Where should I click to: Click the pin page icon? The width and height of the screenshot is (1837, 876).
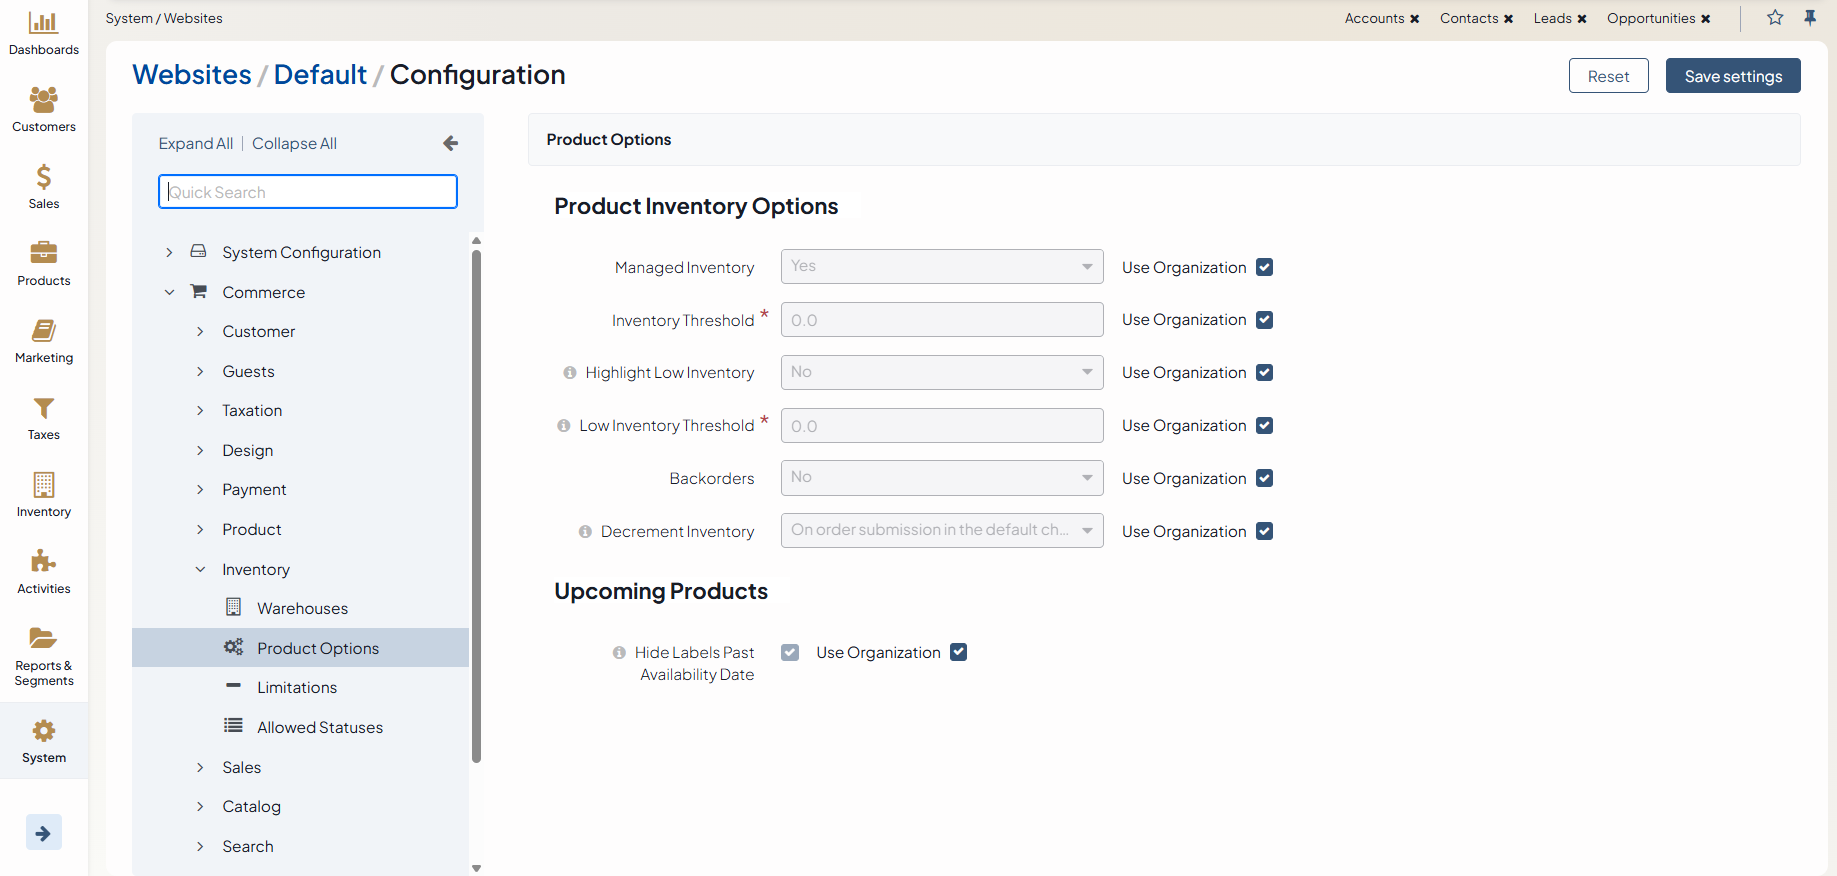[x=1810, y=18]
